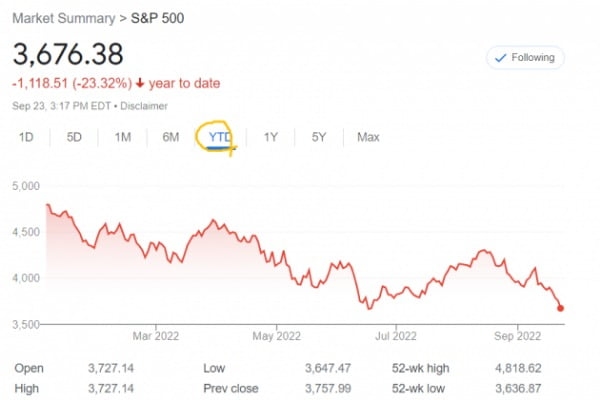
Task: Click the red endpoint dot on the chart
Action: point(561,308)
